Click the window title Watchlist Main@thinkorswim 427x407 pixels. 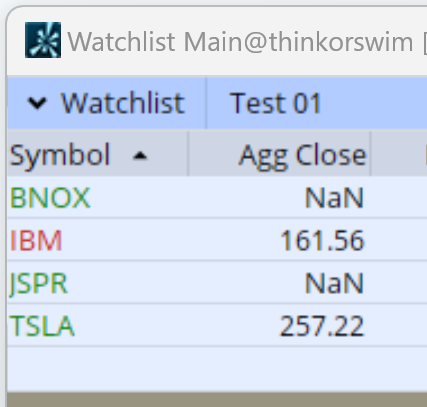tap(241, 42)
